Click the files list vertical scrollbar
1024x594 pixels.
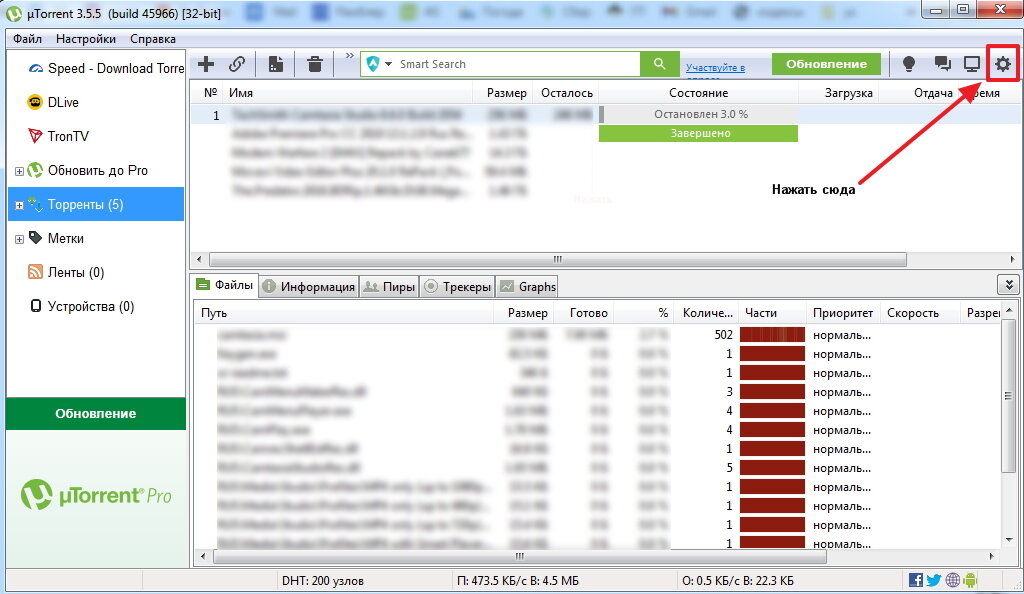coord(1009,397)
